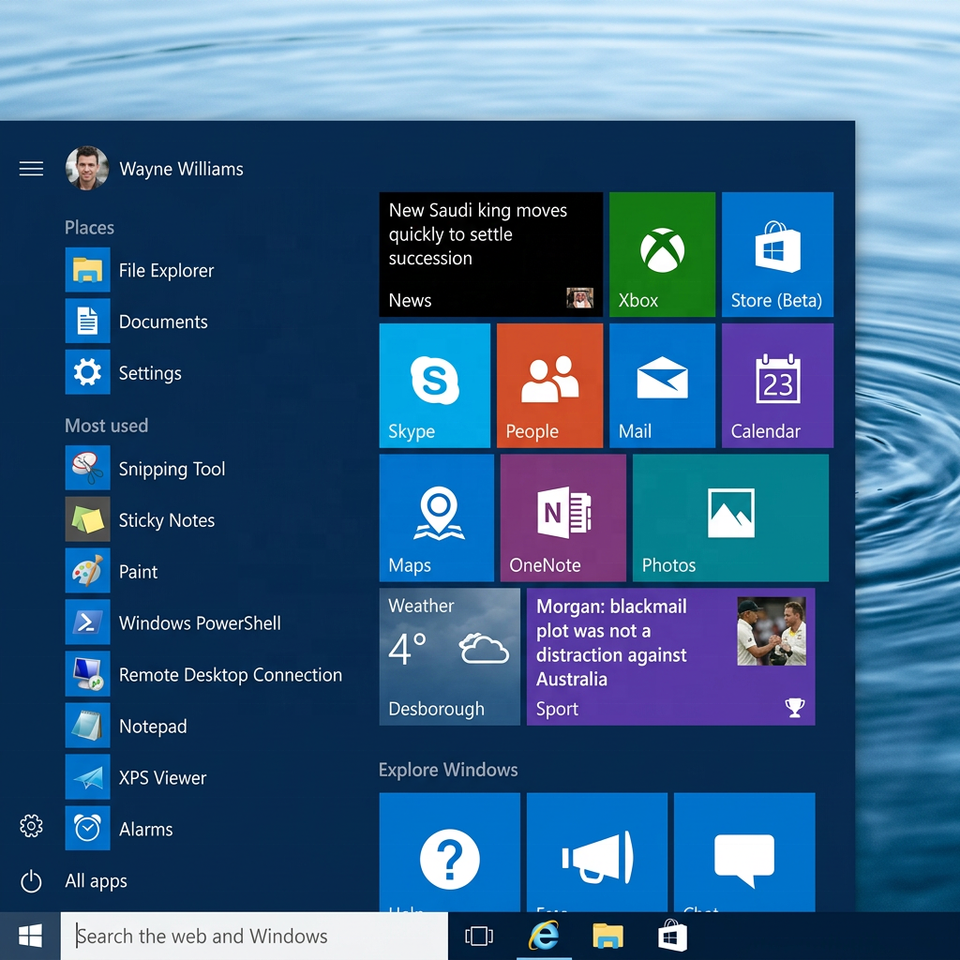
Task: Open the Skype tile
Action: tap(435, 385)
